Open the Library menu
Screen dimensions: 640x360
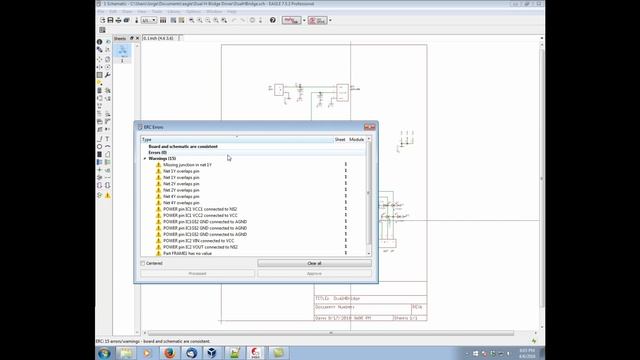(x=174, y=11)
